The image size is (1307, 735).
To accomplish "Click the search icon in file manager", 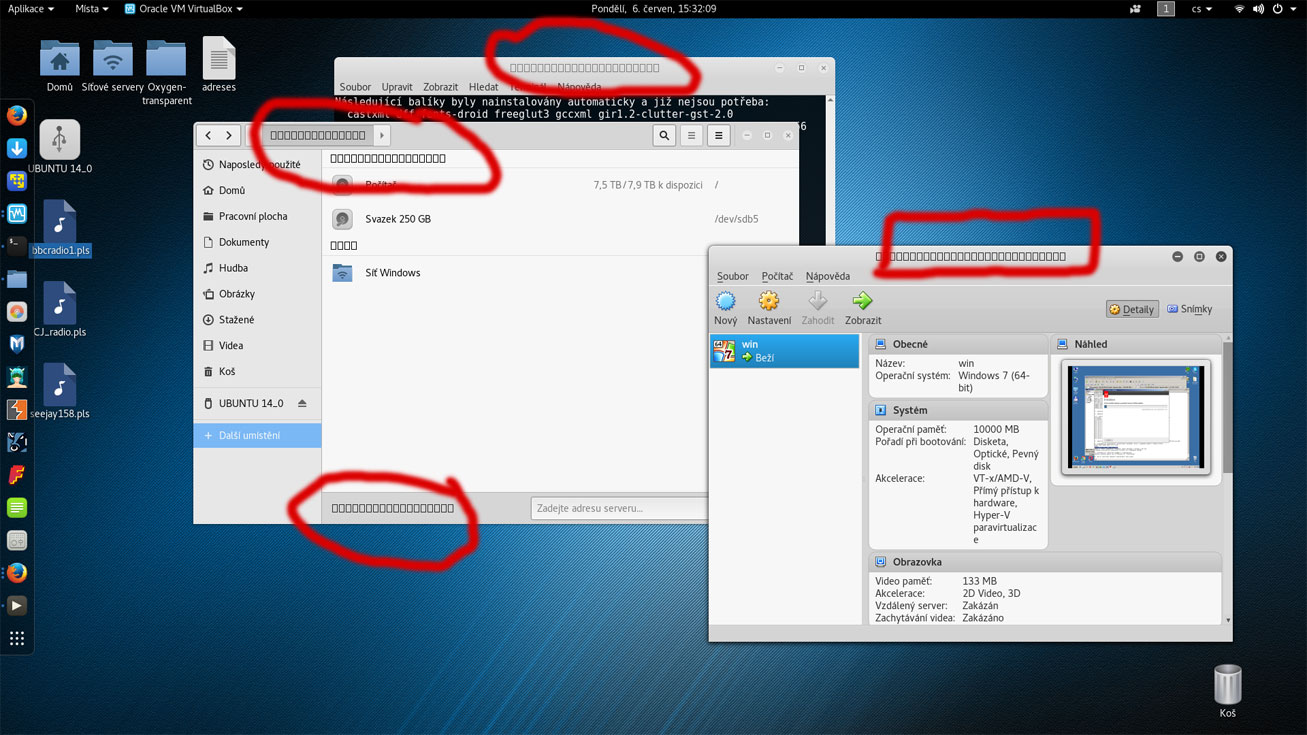I will coord(664,135).
